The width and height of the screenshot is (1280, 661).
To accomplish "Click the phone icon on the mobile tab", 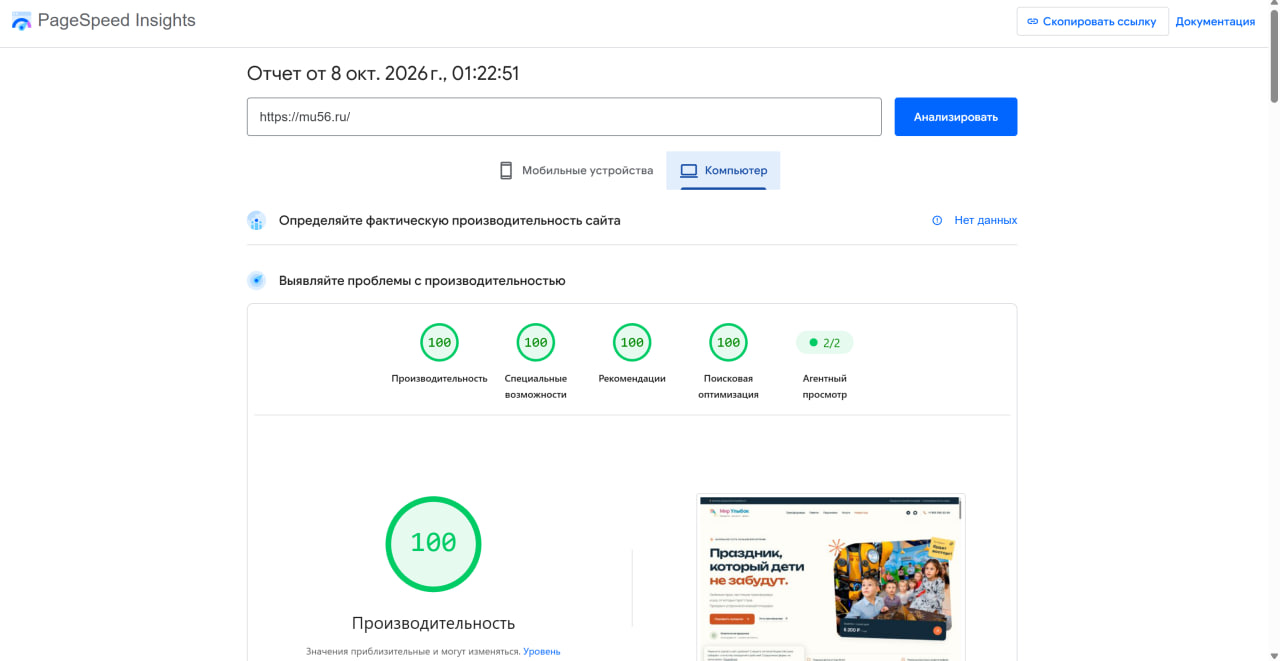I will coord(506,171).
